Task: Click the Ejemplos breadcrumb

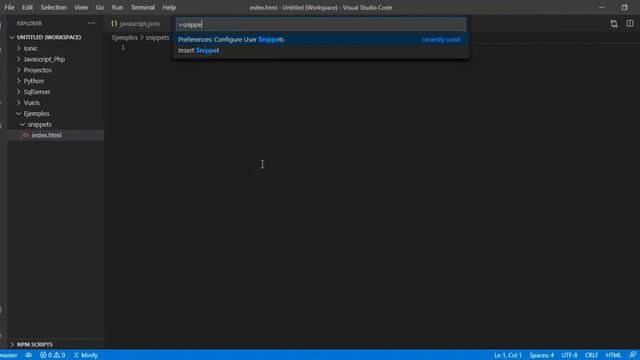Action: tap(125, 38)
